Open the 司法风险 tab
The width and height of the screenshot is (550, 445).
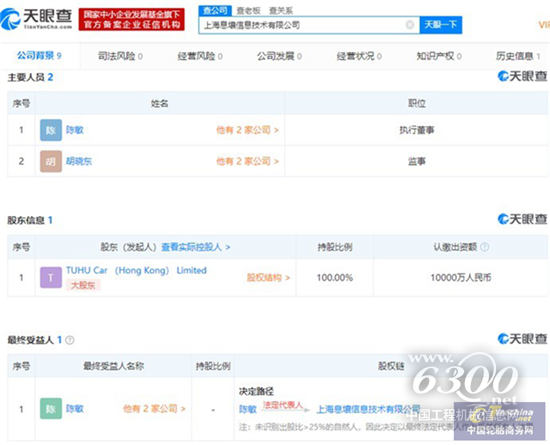[120, 56]
